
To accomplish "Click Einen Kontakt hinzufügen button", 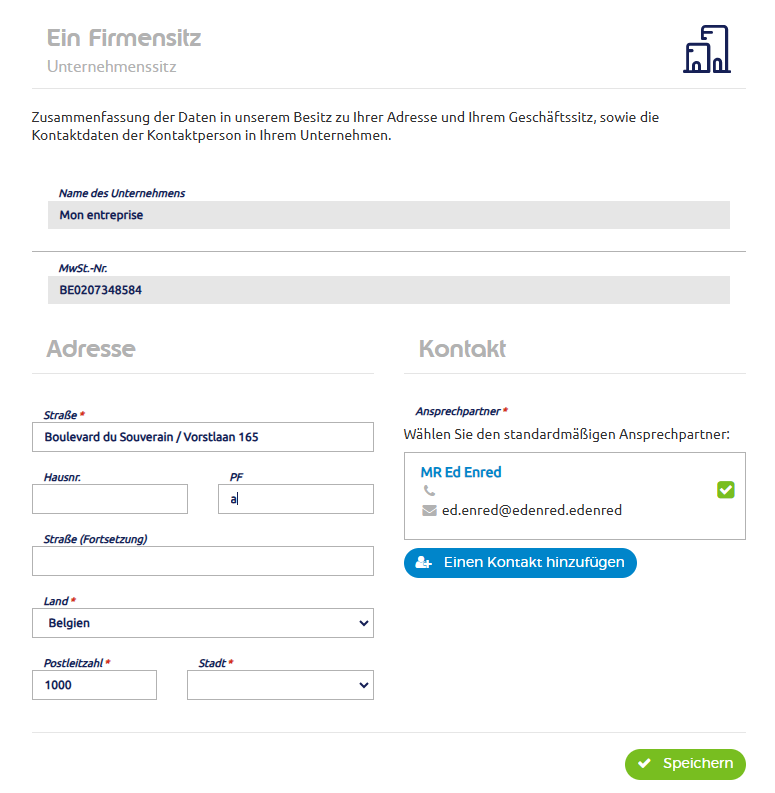I will pos(520,563).
